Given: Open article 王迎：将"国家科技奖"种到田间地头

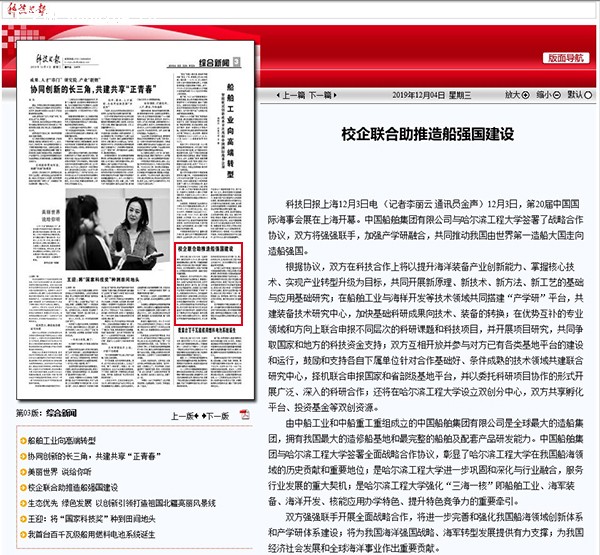Looking at the screenshot, I should (x=92, y=519).
